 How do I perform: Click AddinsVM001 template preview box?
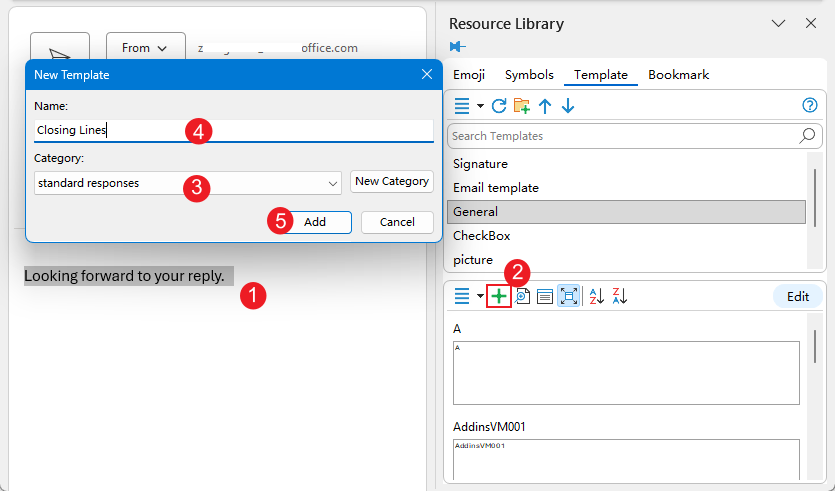[626, 459]
